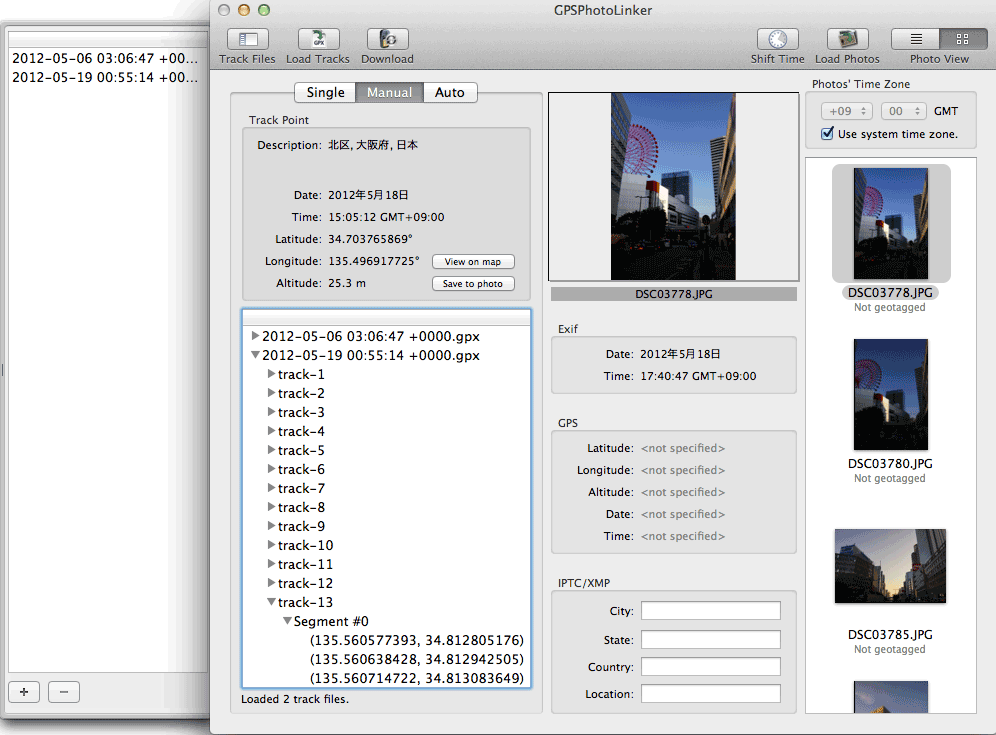
Task: Expand track-1 in the track list
Action: pos(271,374)
